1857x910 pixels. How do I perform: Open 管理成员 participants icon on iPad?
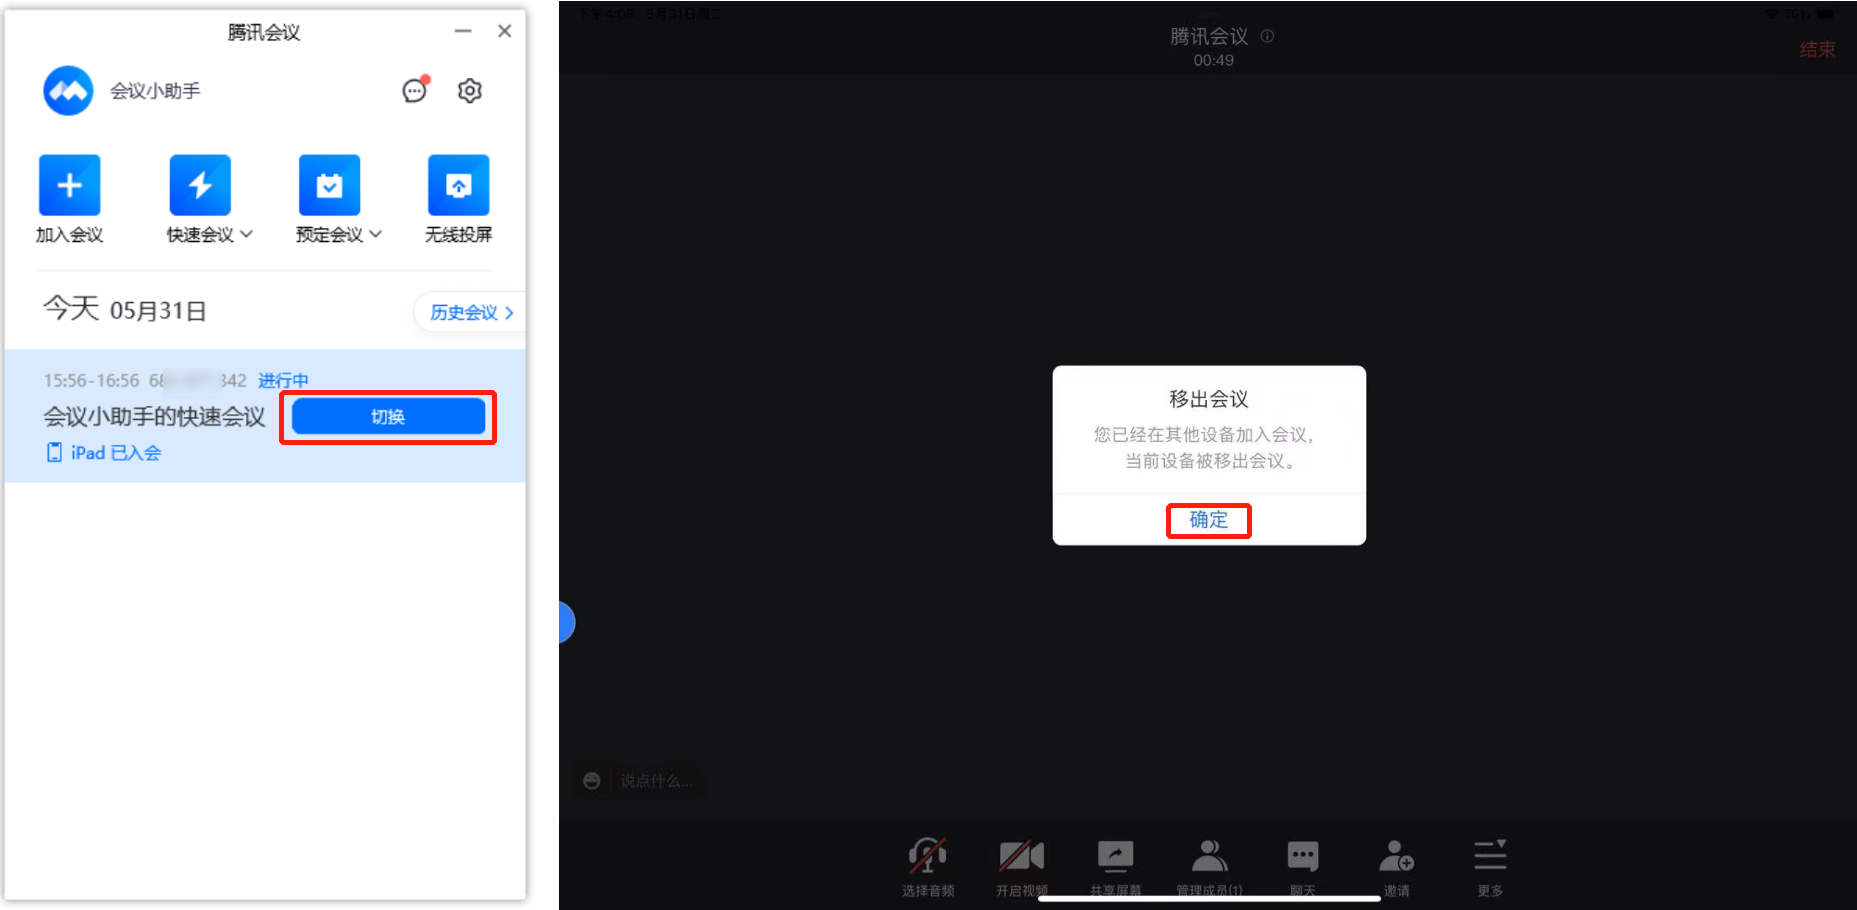point(1209,857)
